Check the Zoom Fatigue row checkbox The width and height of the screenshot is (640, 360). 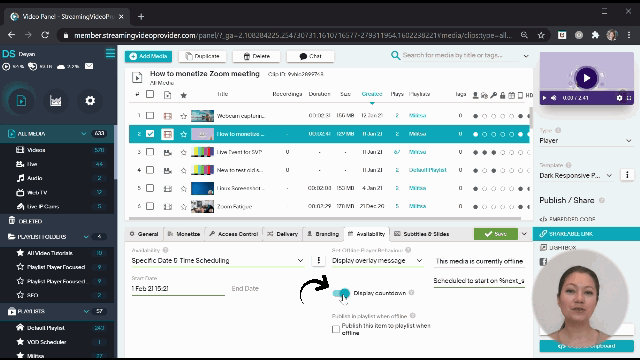click(150, 206)
